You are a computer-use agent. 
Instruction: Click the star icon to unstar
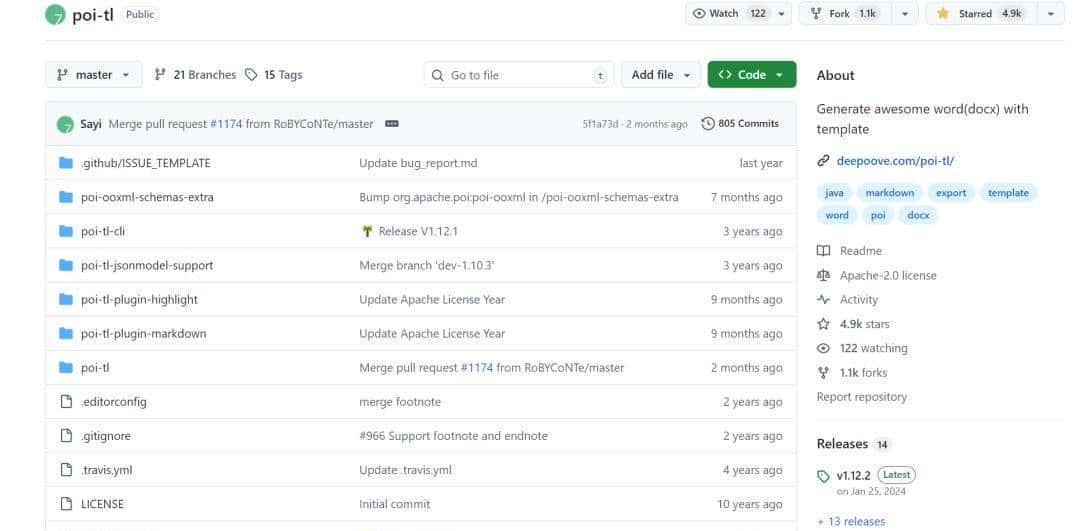click(x=942, y=14)
